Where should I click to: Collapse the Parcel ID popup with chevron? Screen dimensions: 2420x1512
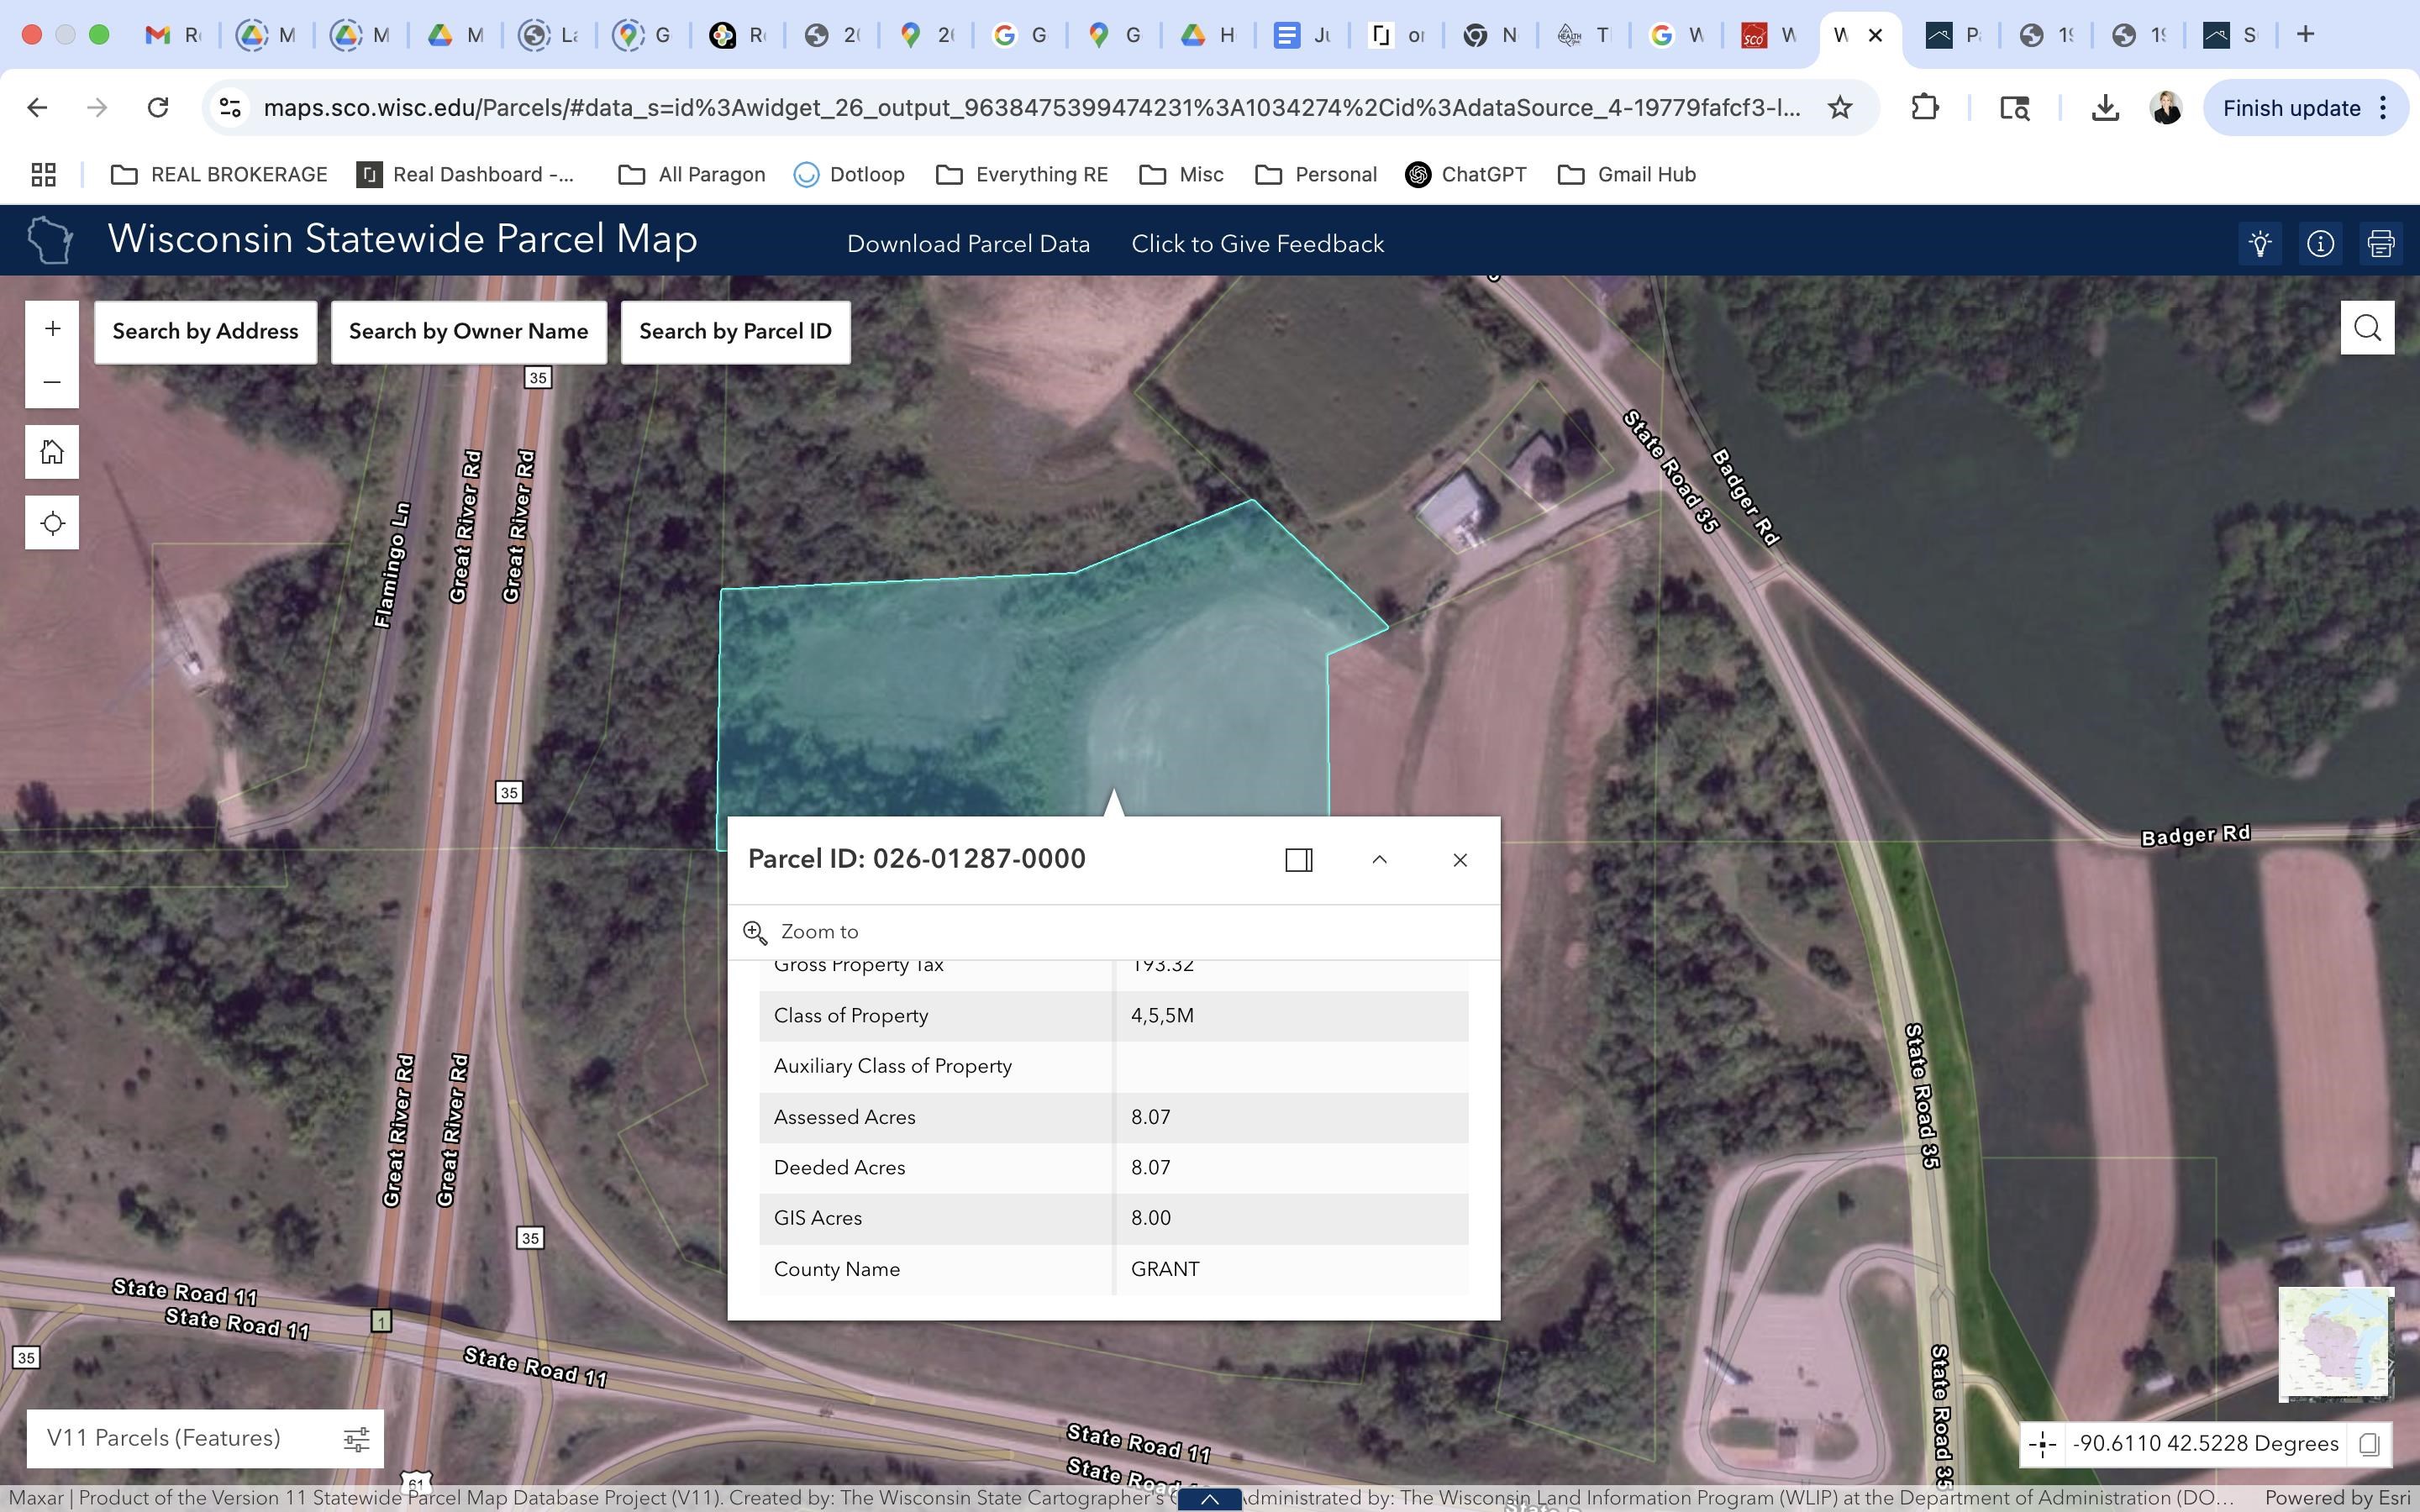(x=1379, y=860)
